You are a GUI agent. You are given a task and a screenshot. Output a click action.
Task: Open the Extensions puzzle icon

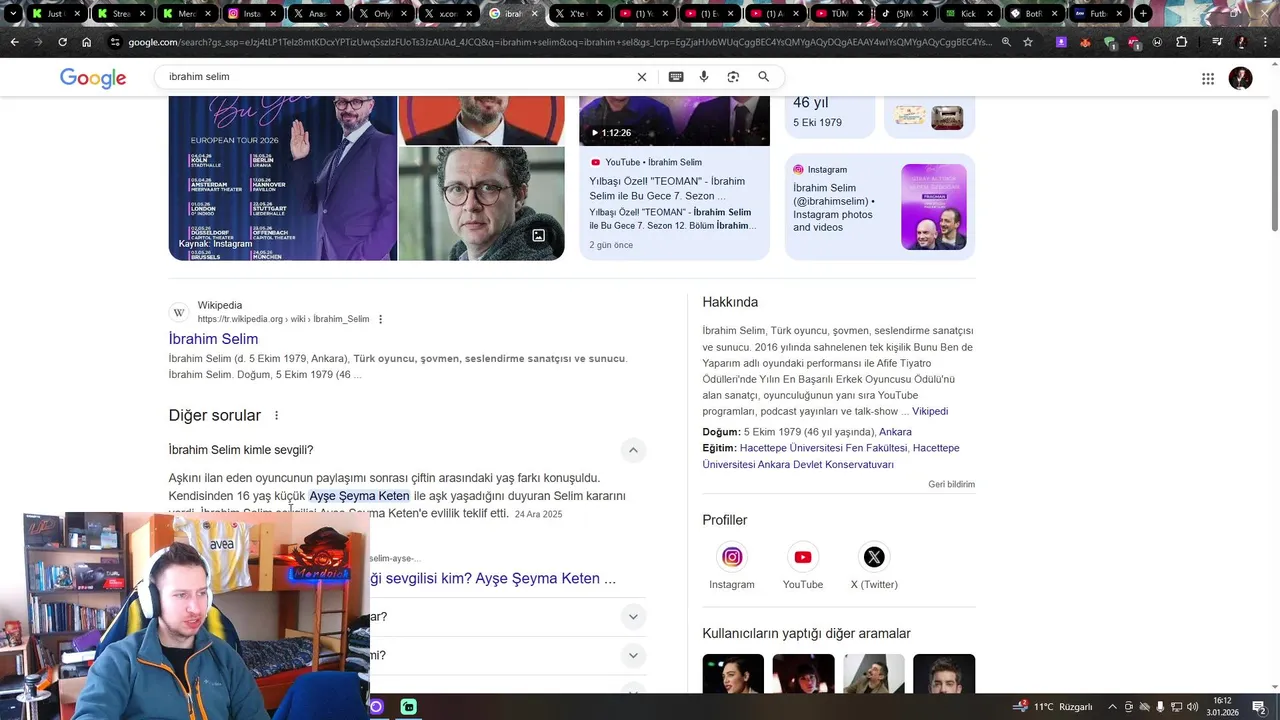[1182, 42]
